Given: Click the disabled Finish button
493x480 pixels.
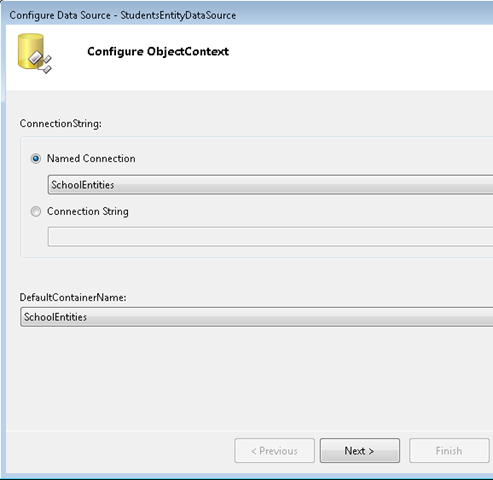Looking at the screenshot, I should coord(449,451).
